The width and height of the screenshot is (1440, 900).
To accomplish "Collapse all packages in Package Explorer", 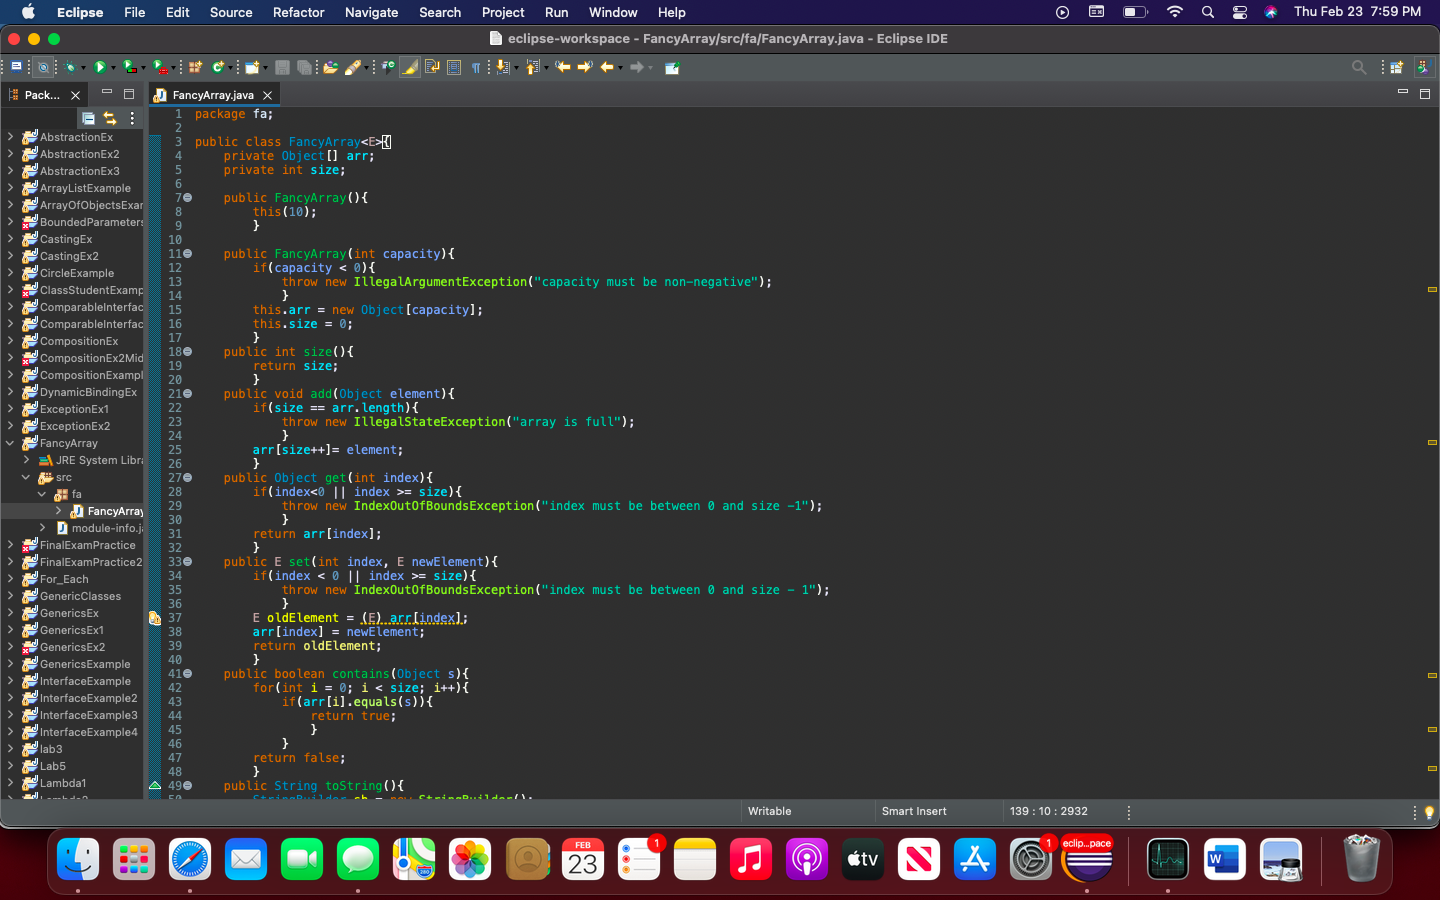I will click(89, 117).
